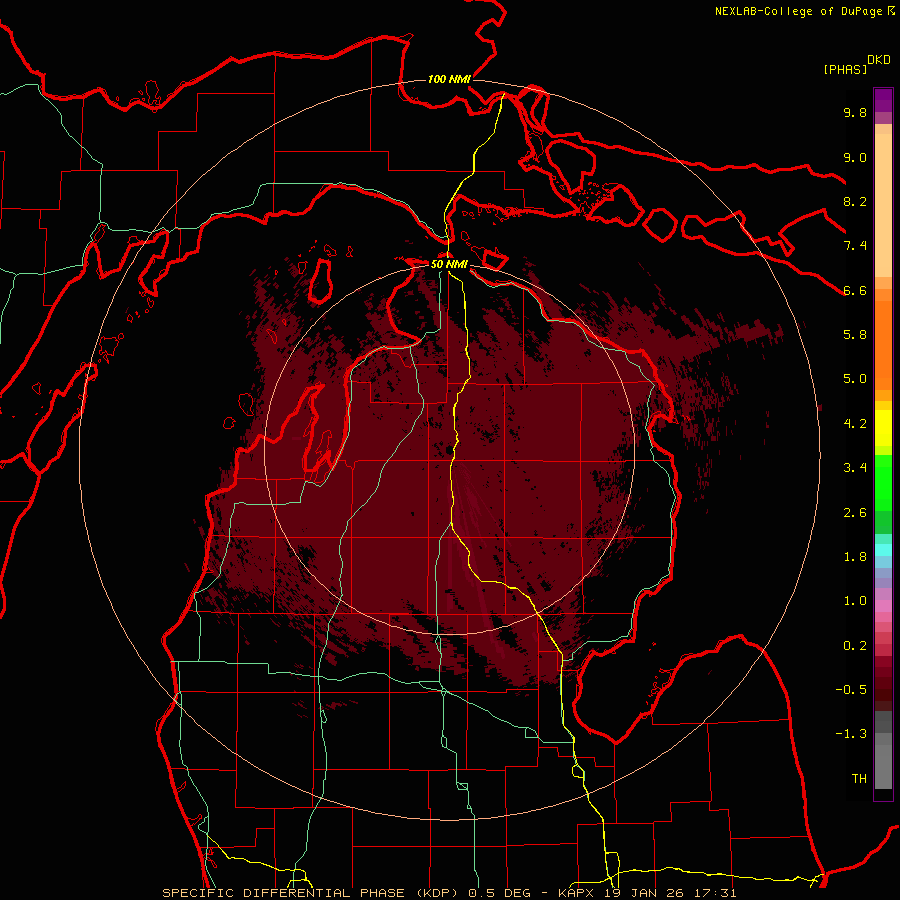
Task: Select the 3.4 scale value
Action: point(855,468)
